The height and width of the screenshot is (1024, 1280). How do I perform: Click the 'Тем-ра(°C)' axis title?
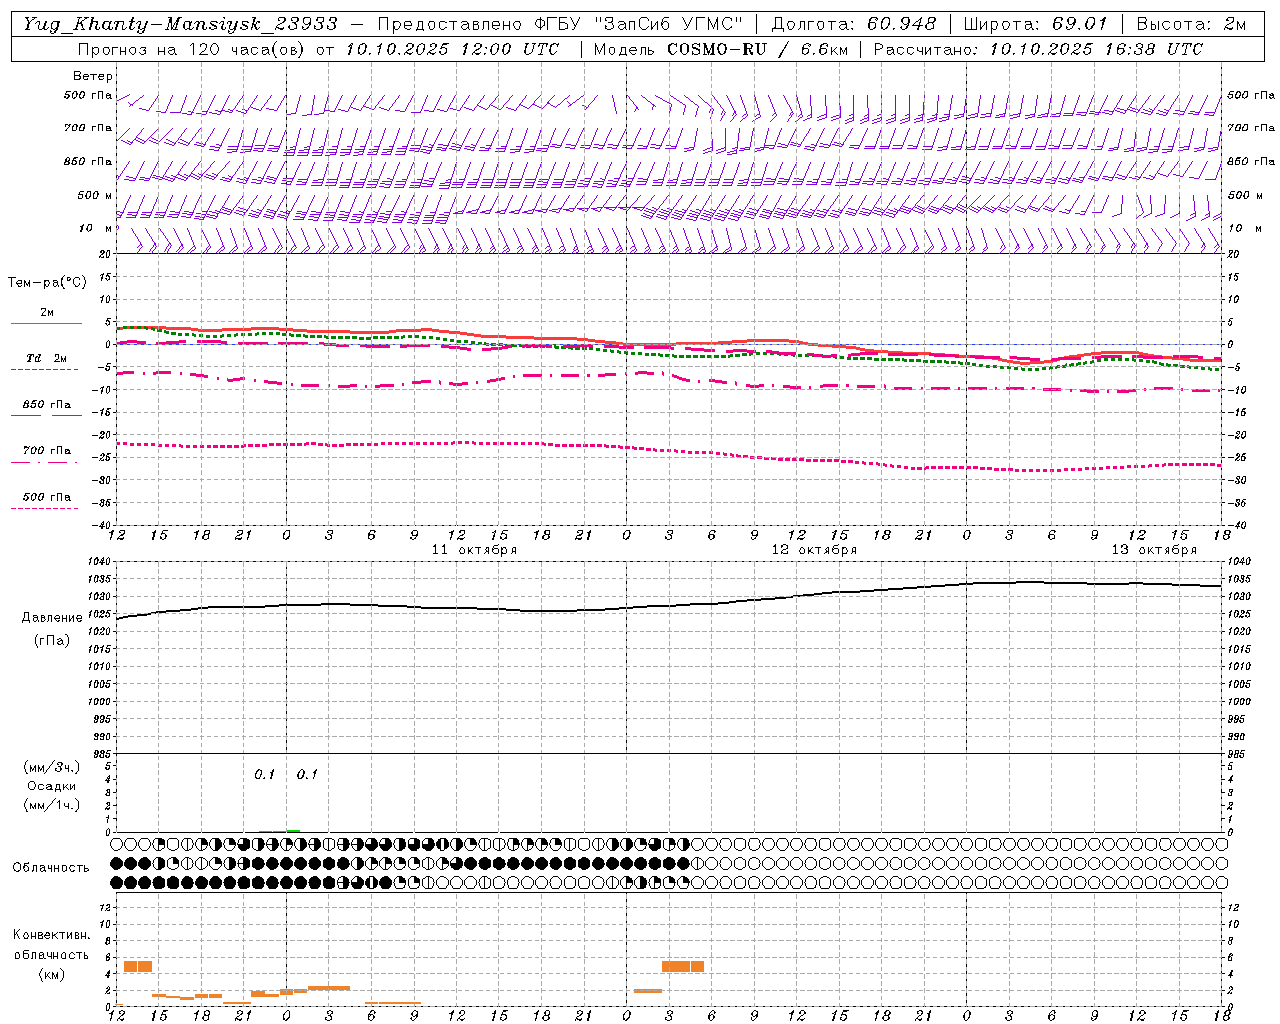coord(47,283)
